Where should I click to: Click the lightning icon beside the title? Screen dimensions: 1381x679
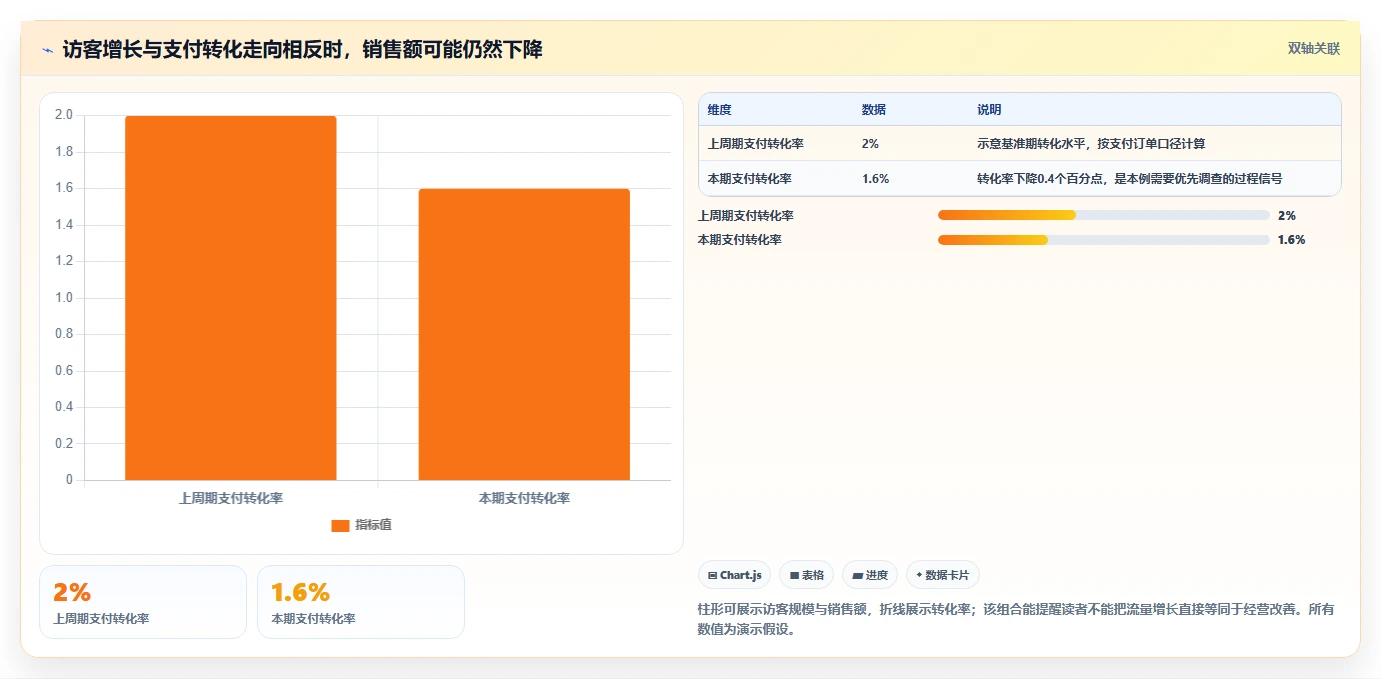tap(48, 50)
